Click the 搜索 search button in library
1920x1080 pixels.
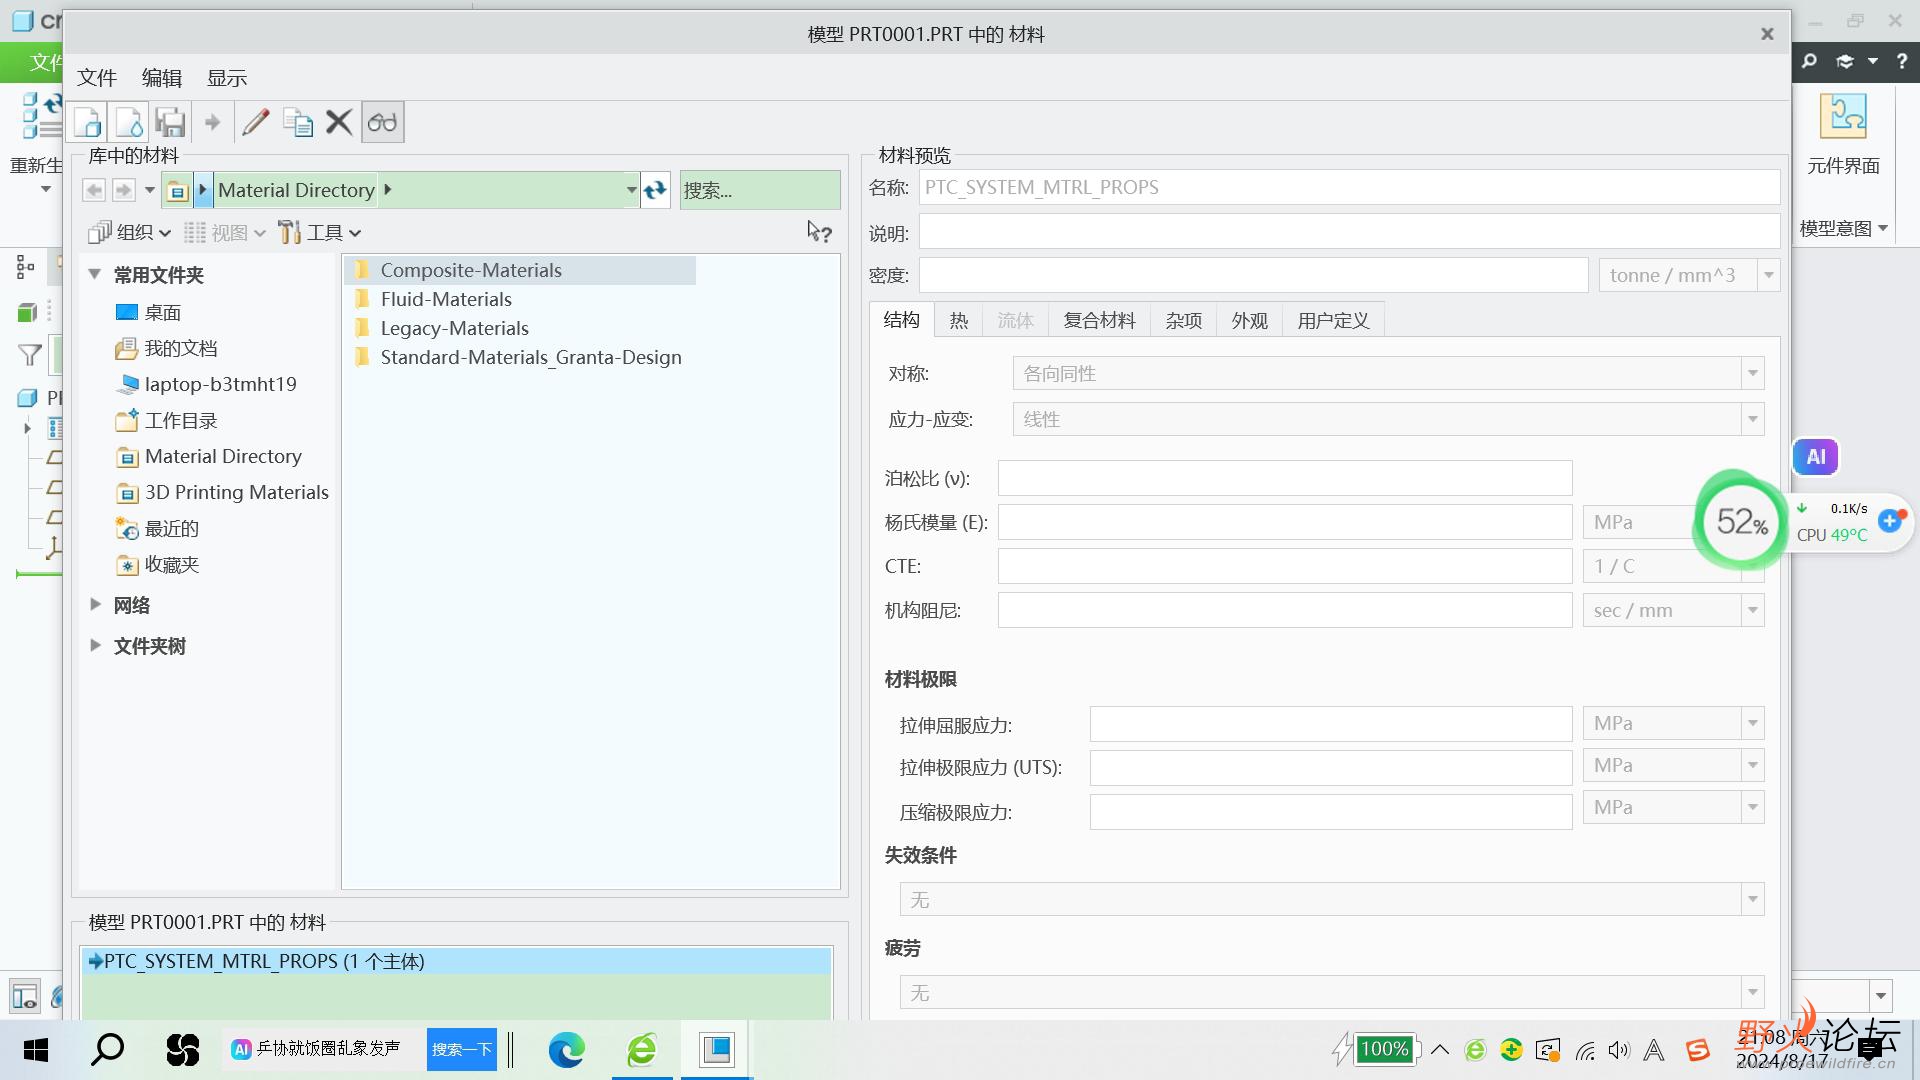point(758,189)
